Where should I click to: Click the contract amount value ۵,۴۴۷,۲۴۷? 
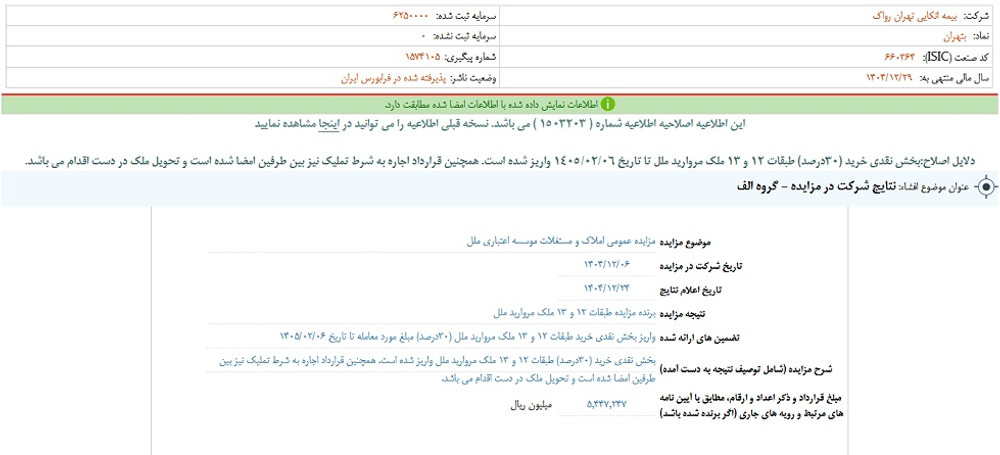(607, 405)
